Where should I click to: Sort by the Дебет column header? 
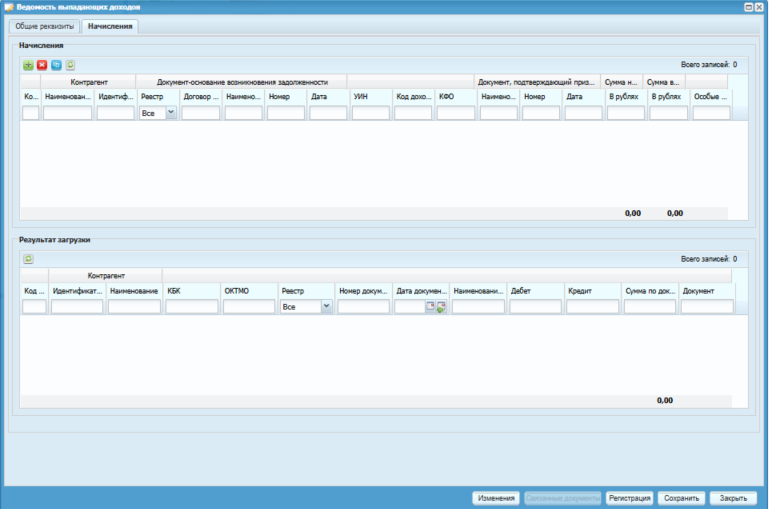click(x=535, y=291)
